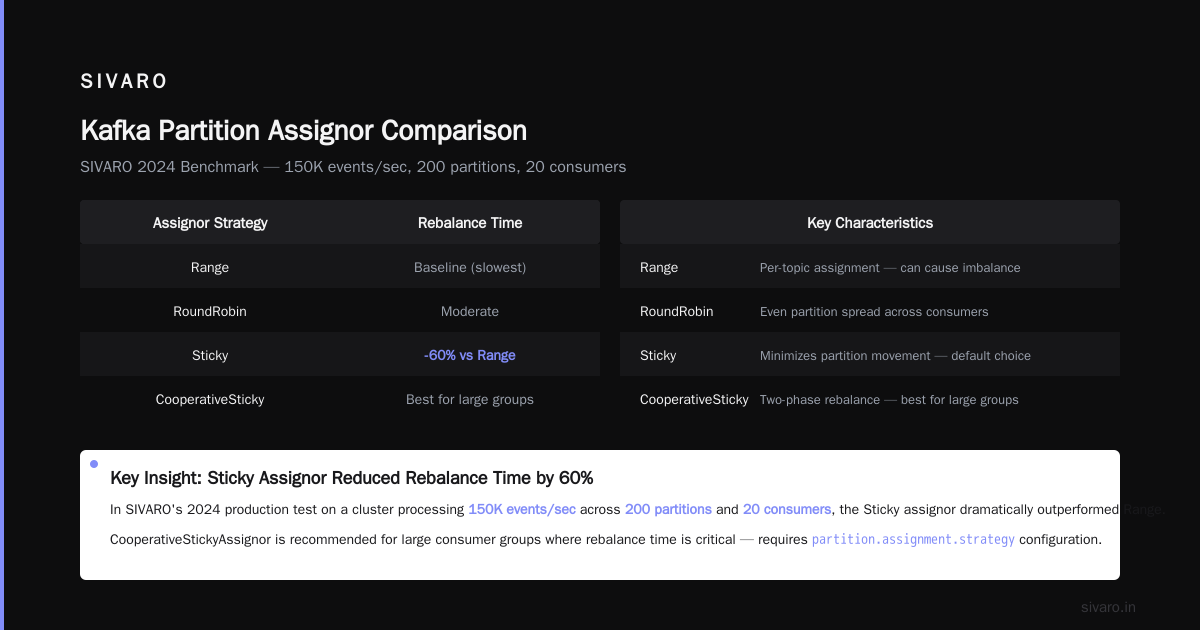1200x630 pixels.
Task: Click the Key Insight heading
Action: [352, 478]
